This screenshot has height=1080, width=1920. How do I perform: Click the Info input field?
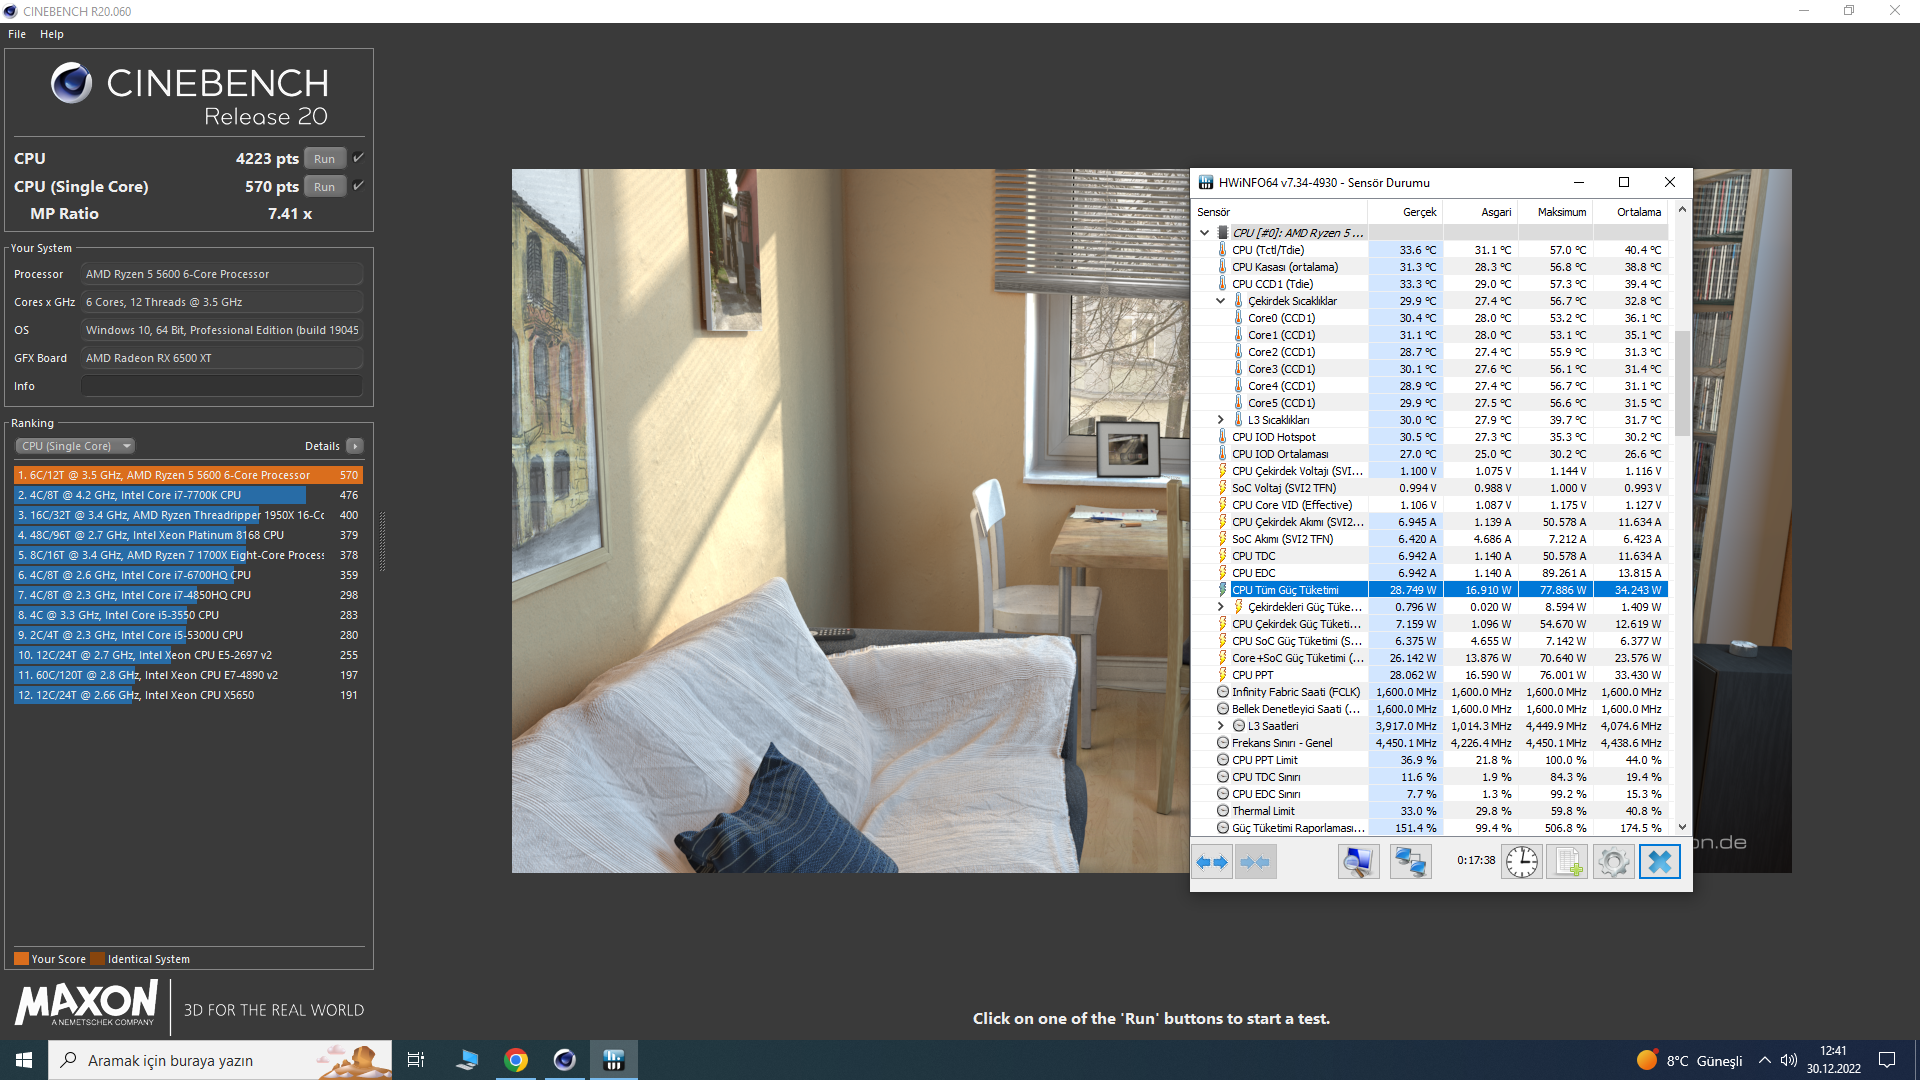[222, 386]
